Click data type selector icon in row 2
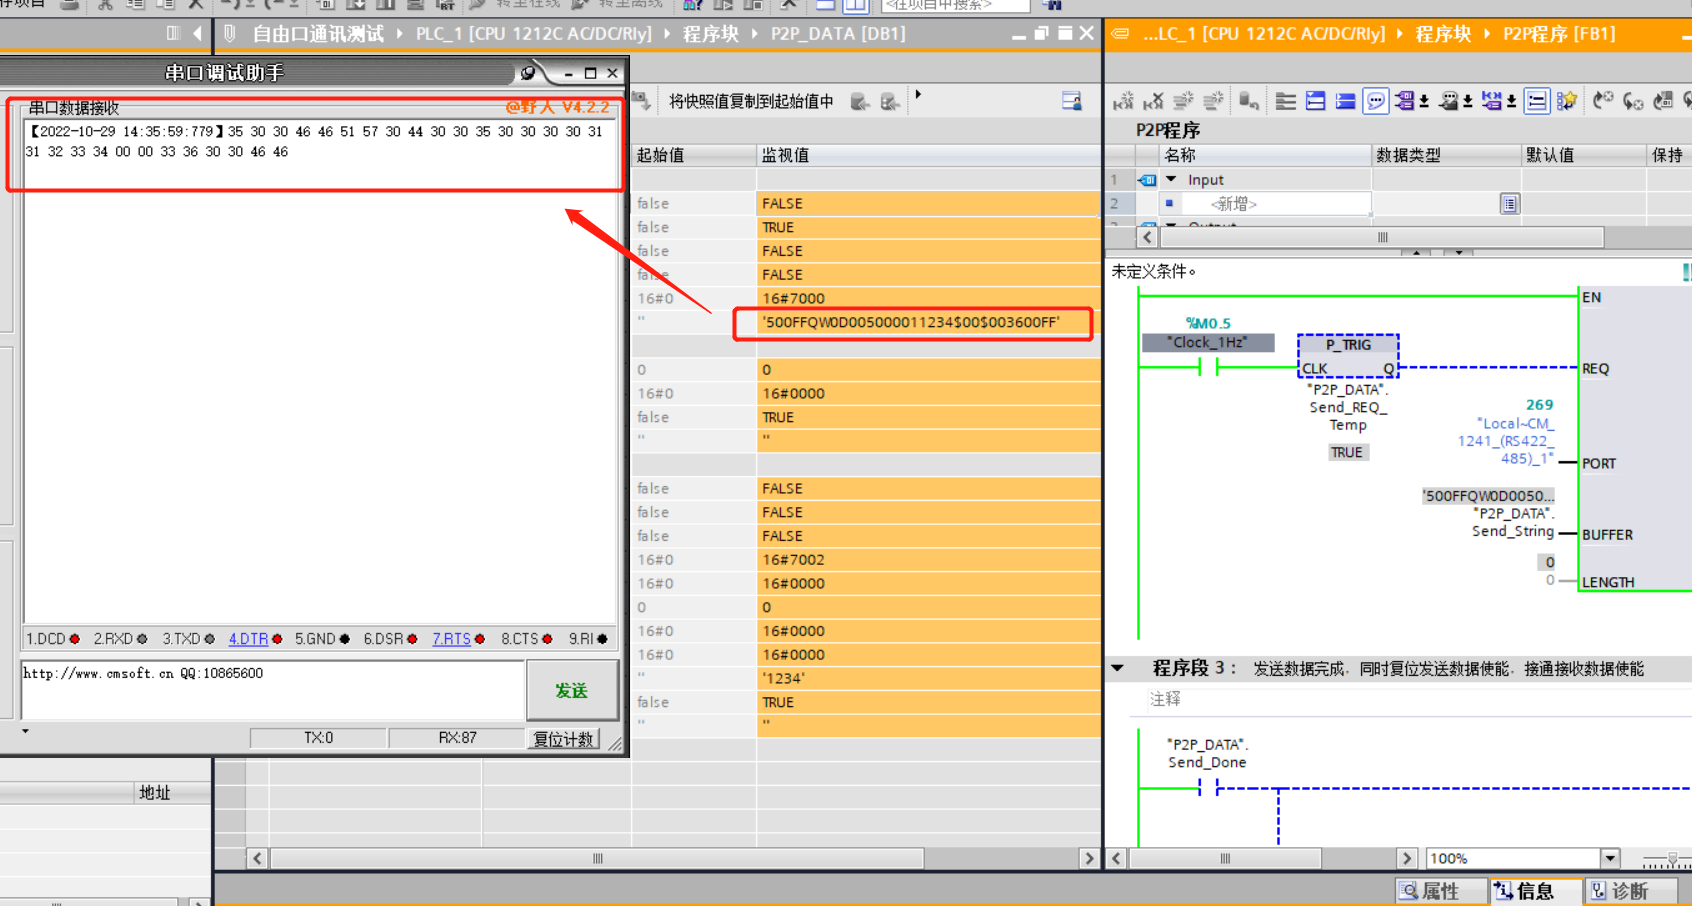Image resolution: width=1692 pixels, height=906 pixels. click(x=1509, y=204)
